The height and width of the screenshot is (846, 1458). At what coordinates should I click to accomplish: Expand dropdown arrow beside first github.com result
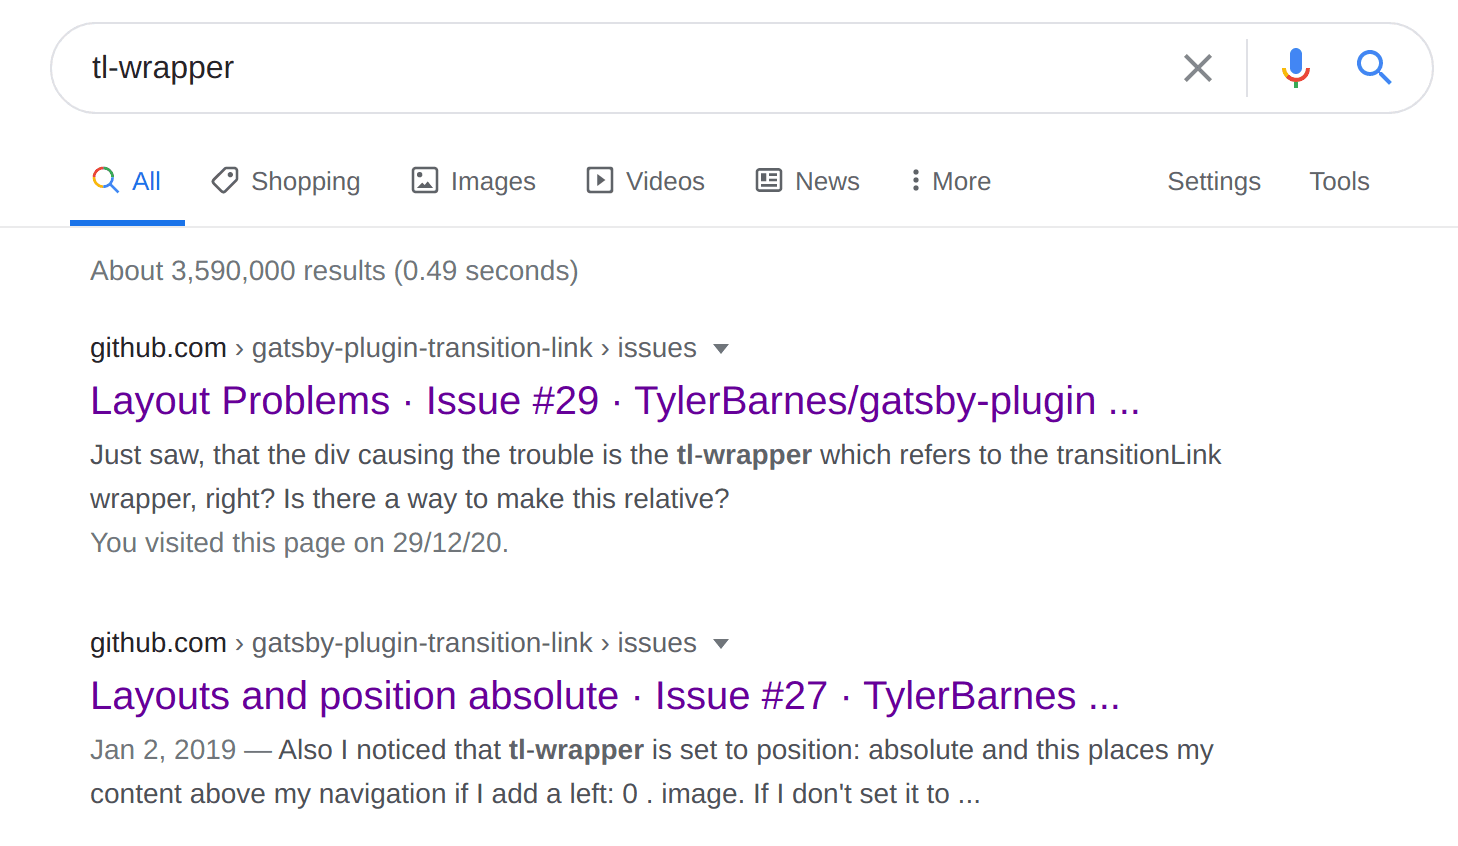tap(721, 349)
